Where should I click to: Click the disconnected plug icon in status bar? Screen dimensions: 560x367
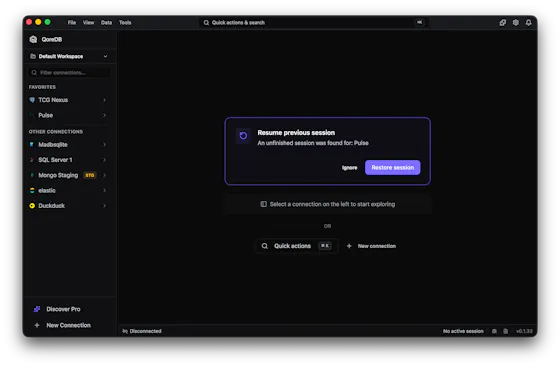pos(125,331)
